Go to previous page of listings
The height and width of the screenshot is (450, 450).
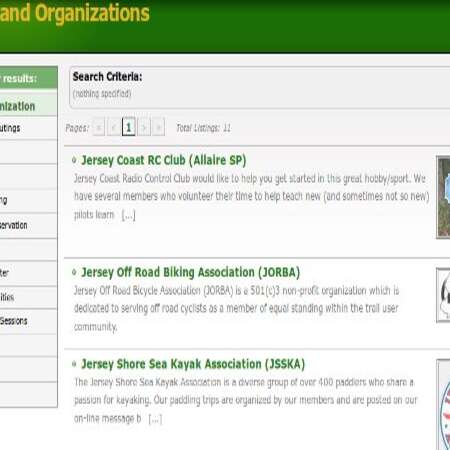(114, 127)
